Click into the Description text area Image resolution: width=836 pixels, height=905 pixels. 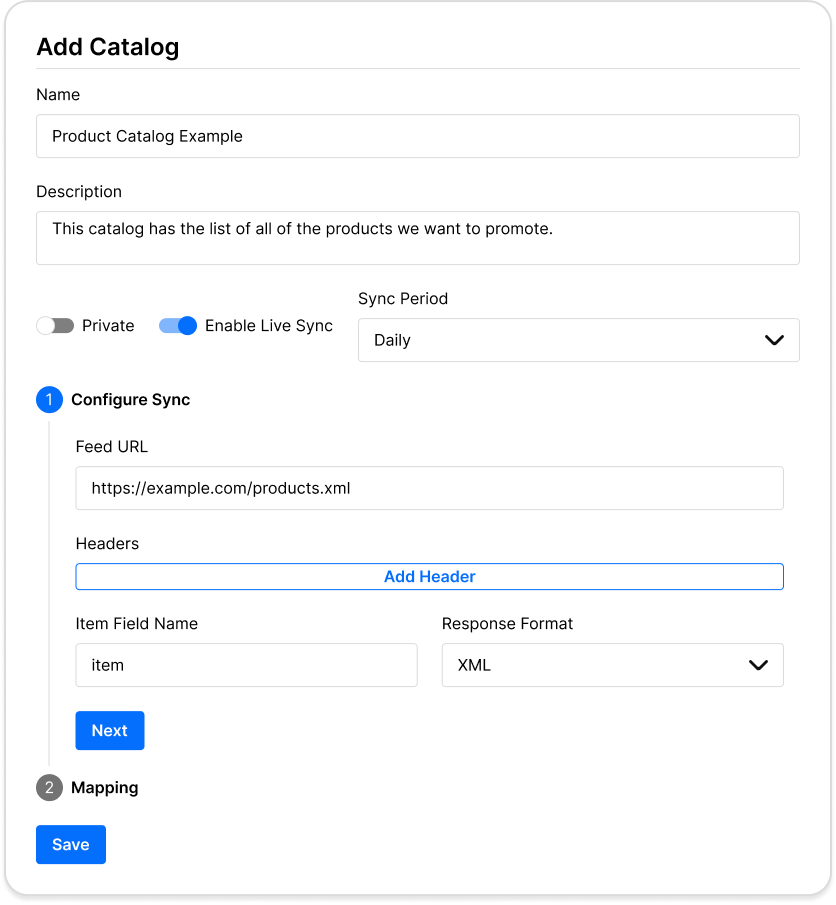[417, 238]
